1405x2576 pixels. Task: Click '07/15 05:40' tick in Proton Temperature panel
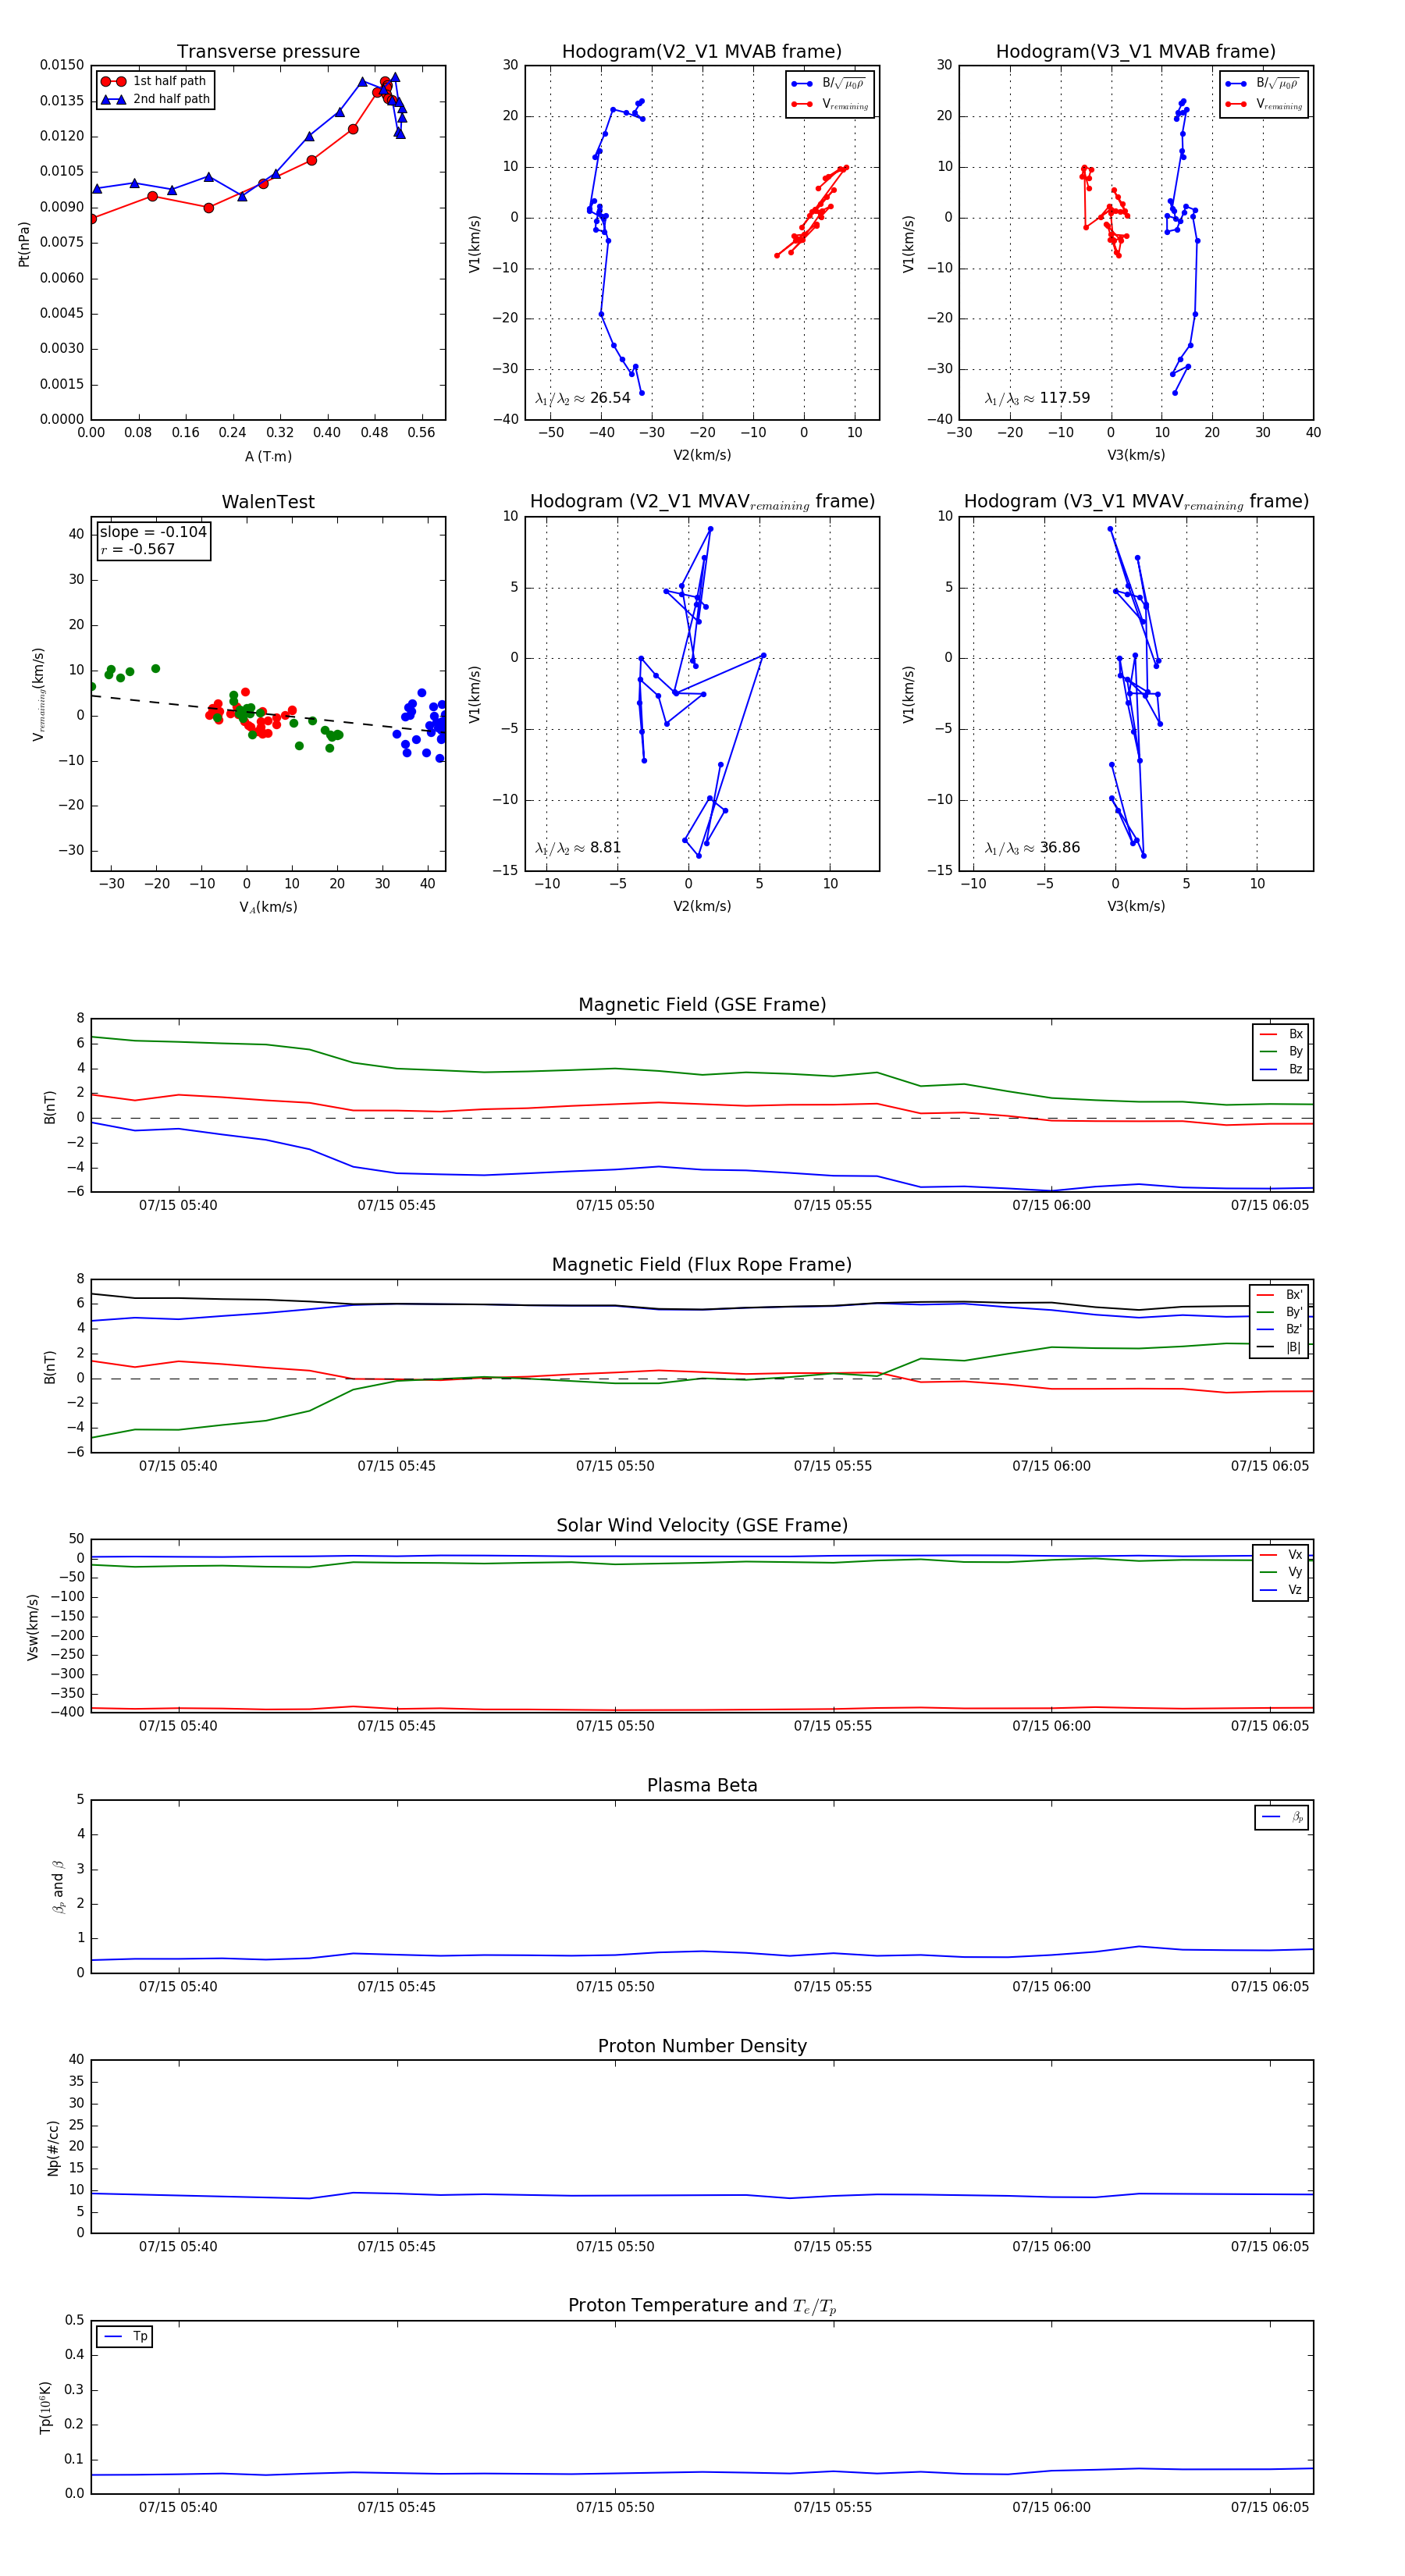(178, 2507)
